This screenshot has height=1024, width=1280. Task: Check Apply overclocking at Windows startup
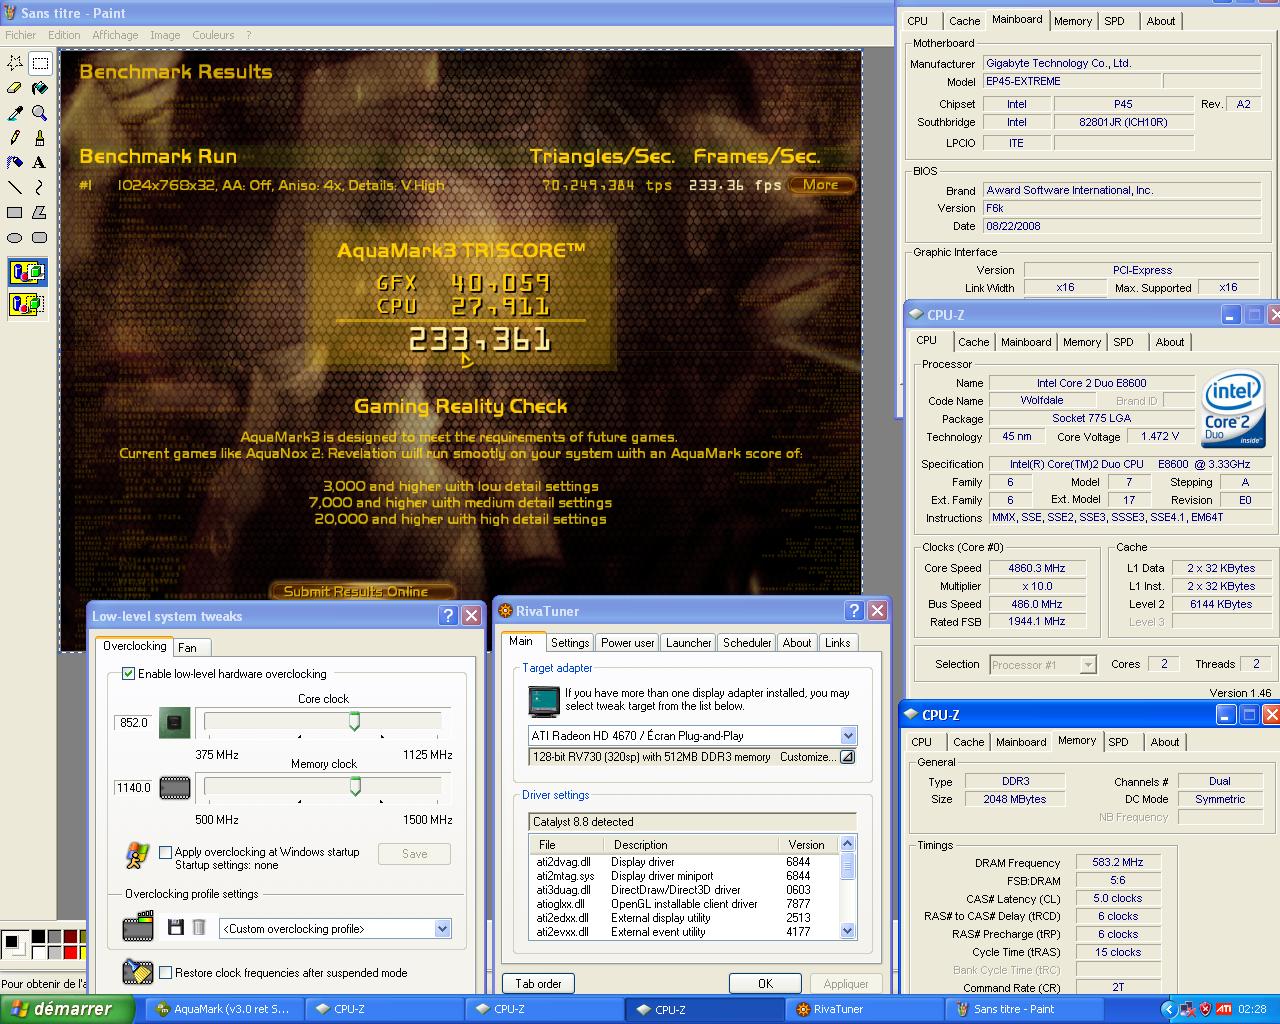pos(166,853)
